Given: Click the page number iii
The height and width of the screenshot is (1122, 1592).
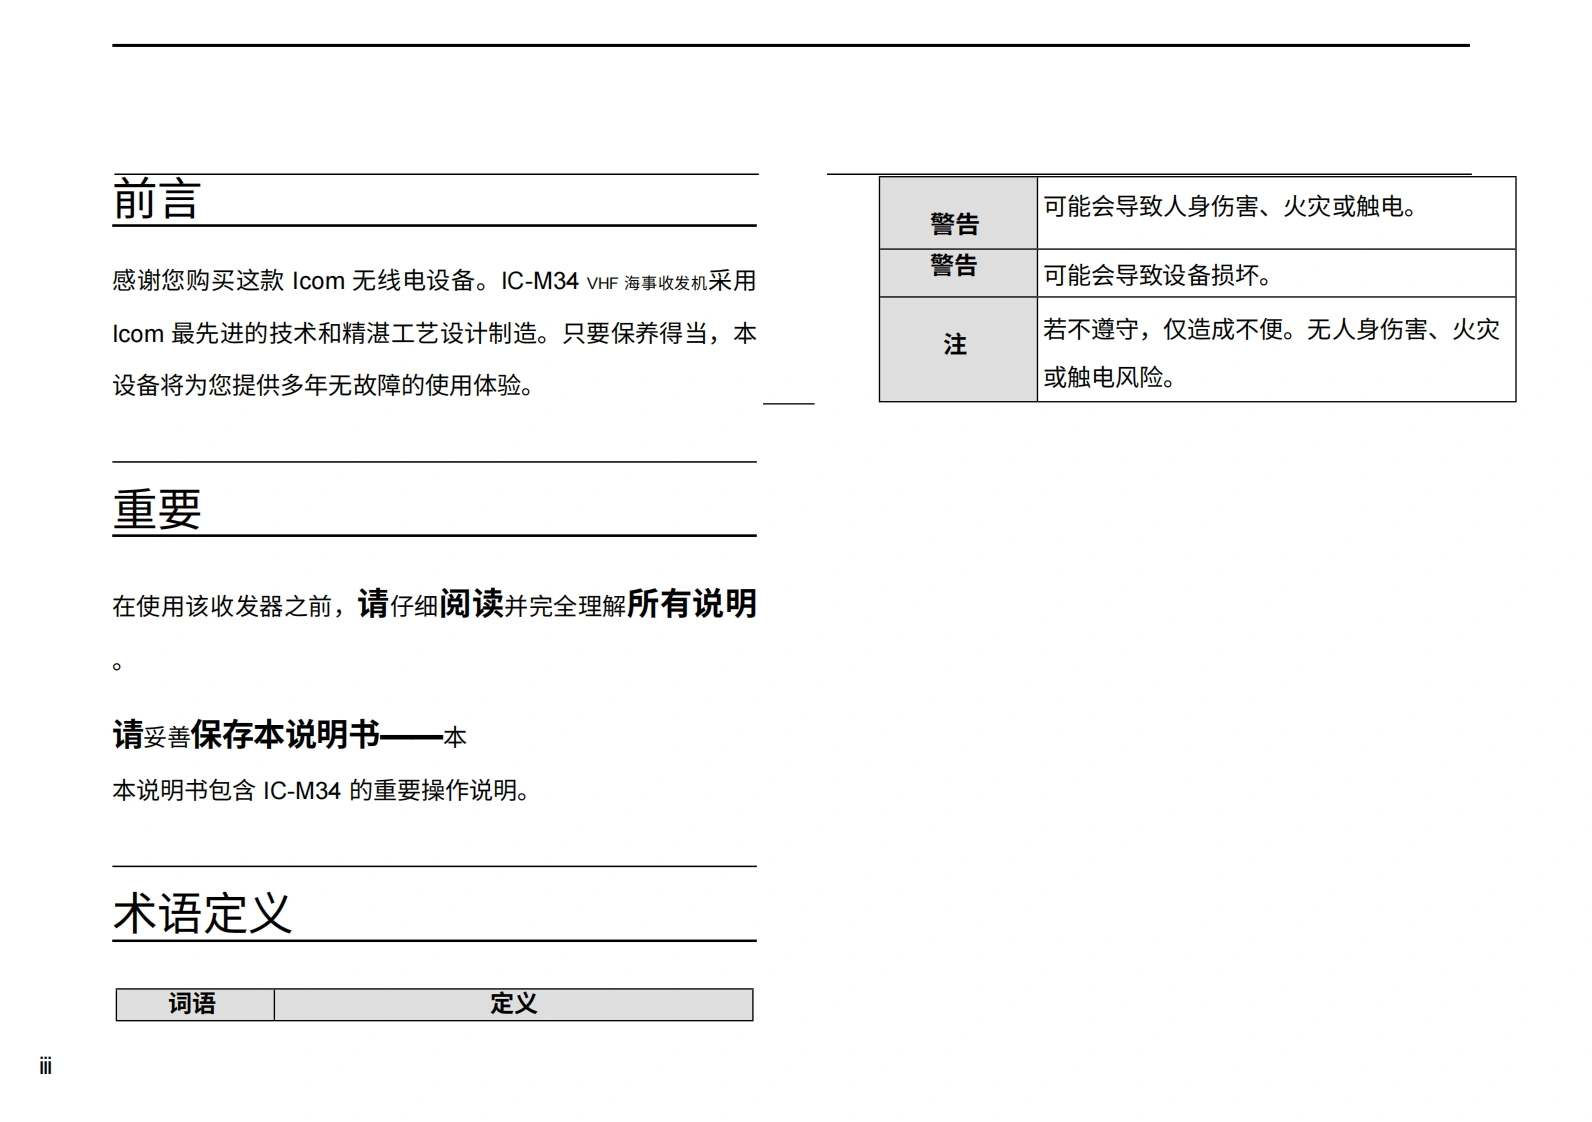Looking at the screenshot, I should point(46,1066).
